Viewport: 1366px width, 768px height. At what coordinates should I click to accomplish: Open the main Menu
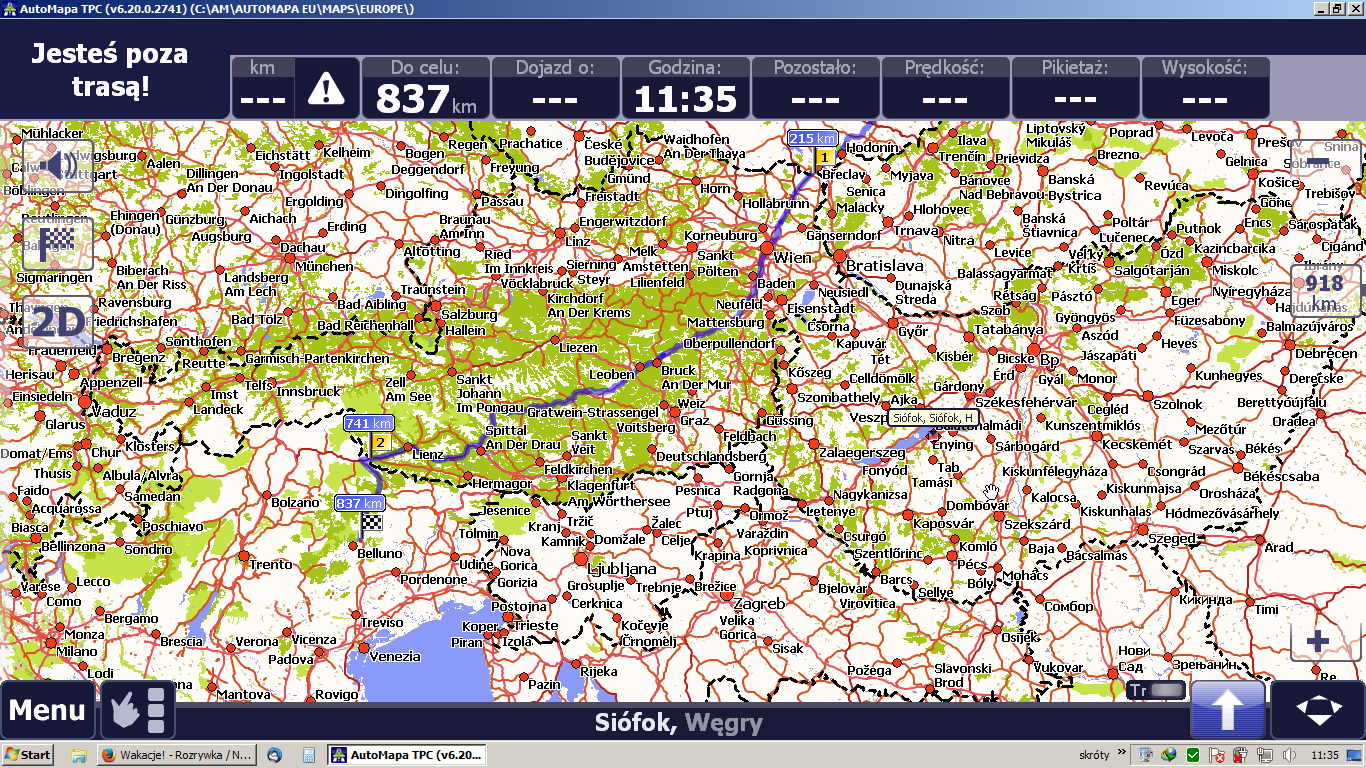click(x=47, y=711)
